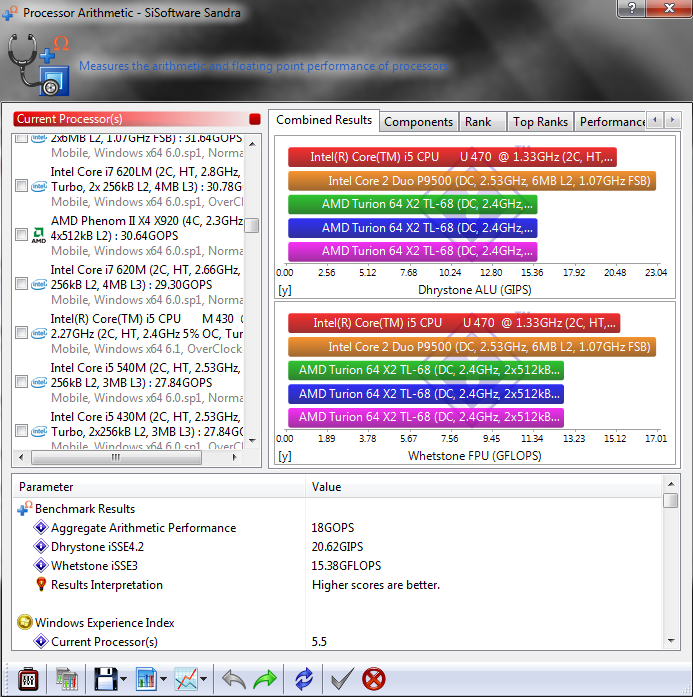The image size is (693, 697).
Task: Click the 15.38GFLOPS value
Action: (x=346, y=566)
